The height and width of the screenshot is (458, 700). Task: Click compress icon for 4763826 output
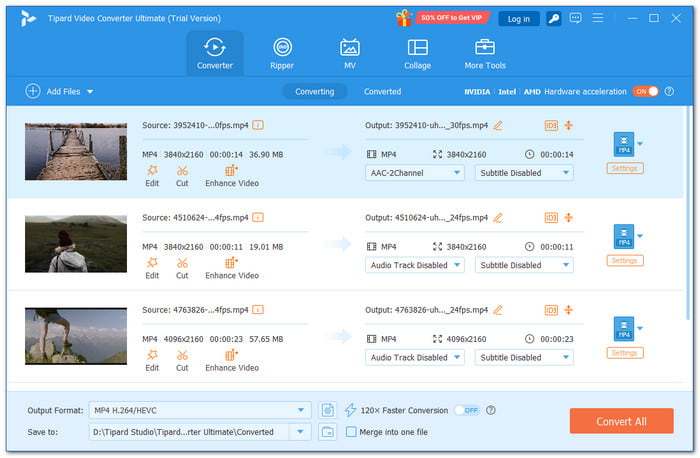(568, 310)
